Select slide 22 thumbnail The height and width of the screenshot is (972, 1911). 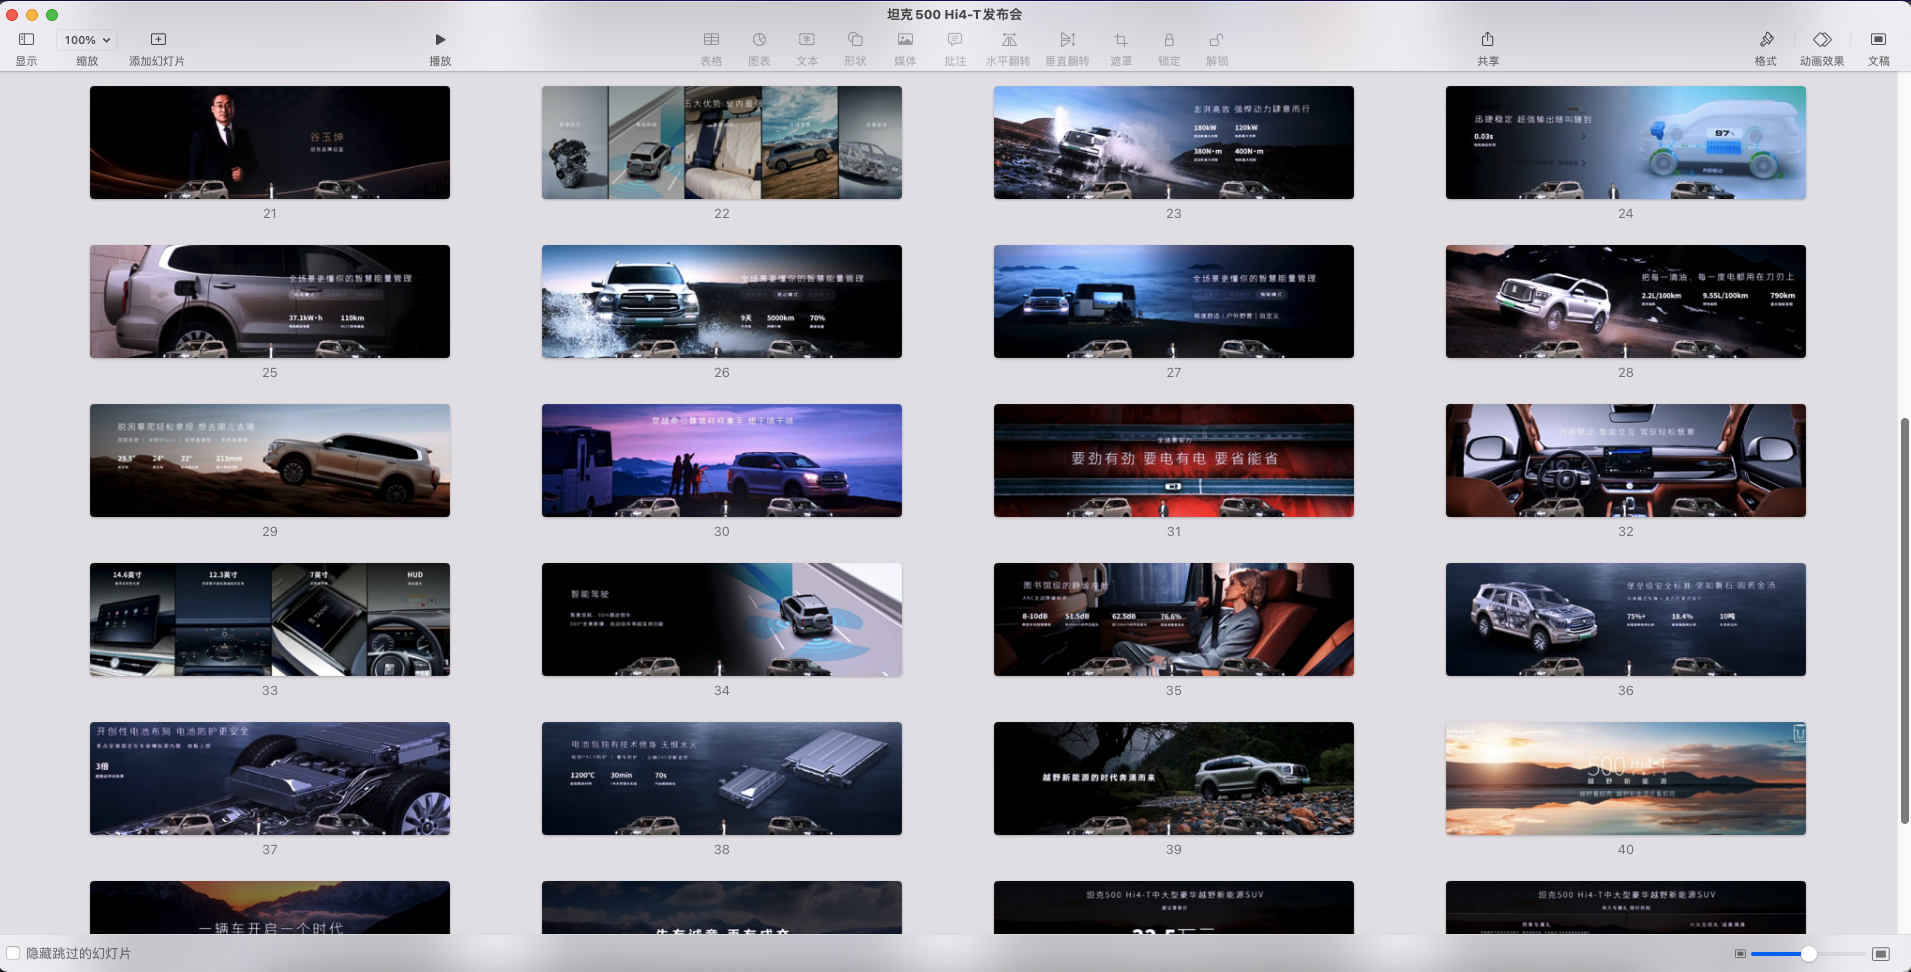pyautogui.click(x=722, y=142)
